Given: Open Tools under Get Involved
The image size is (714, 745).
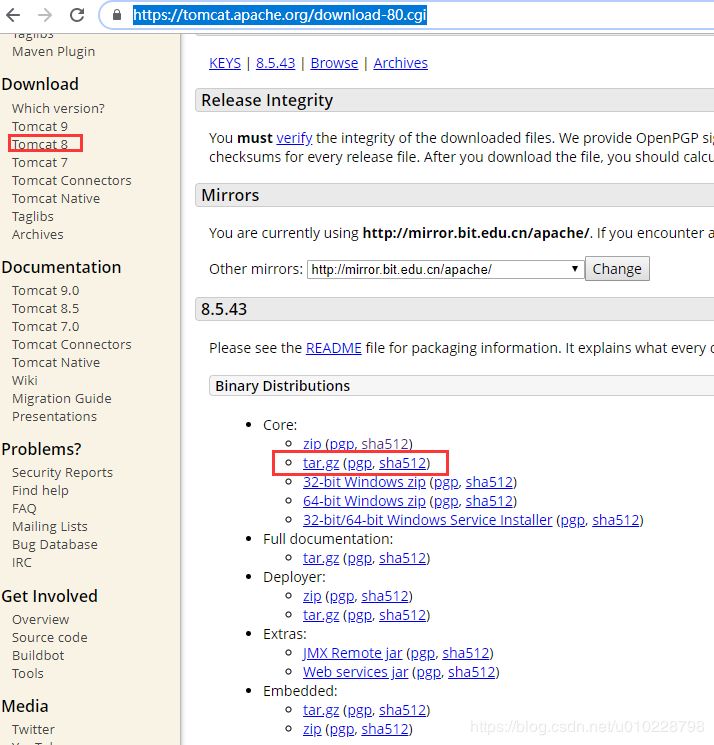Looking at the screenshot, I should pyautogui.click(x=28, y=674).
